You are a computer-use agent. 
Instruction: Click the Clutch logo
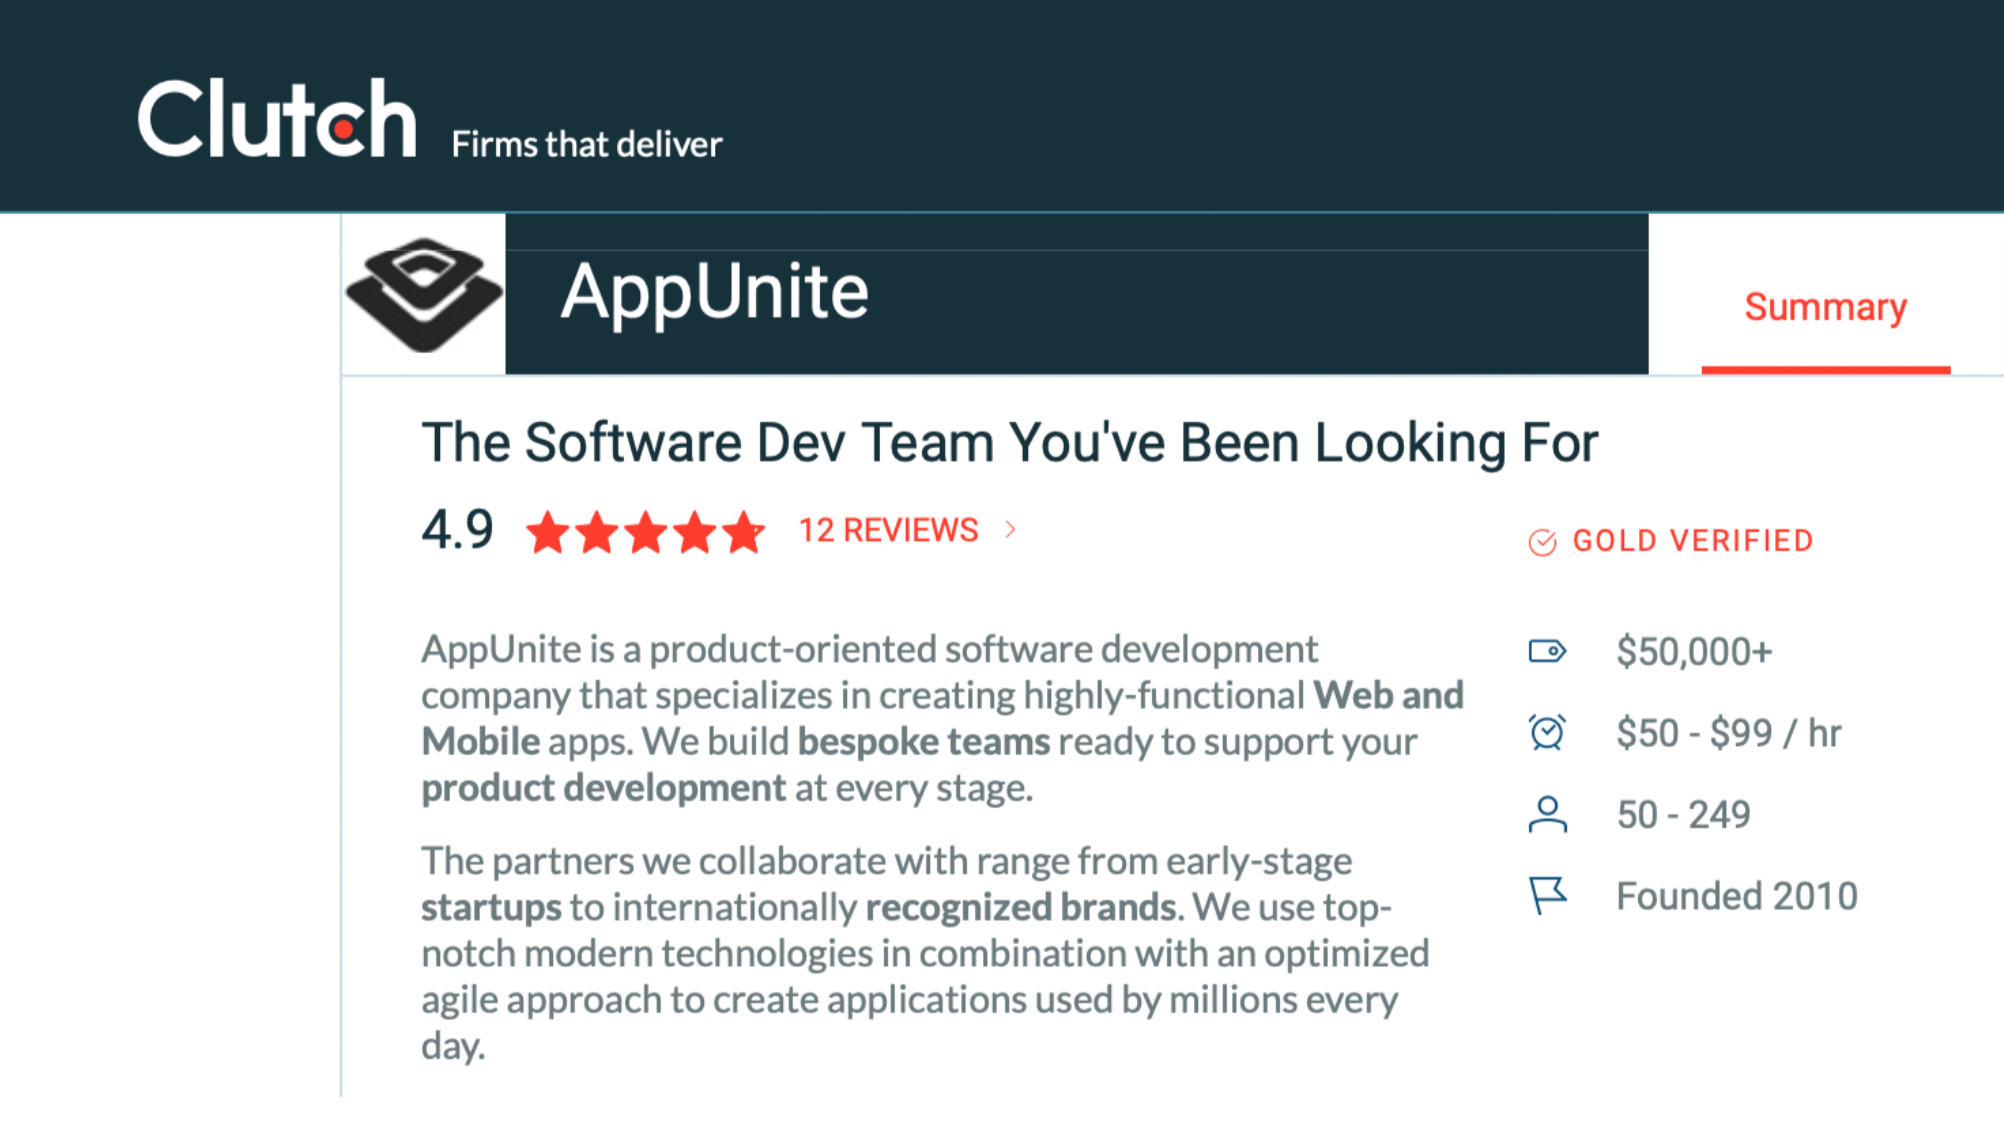(x=277, y=119)
